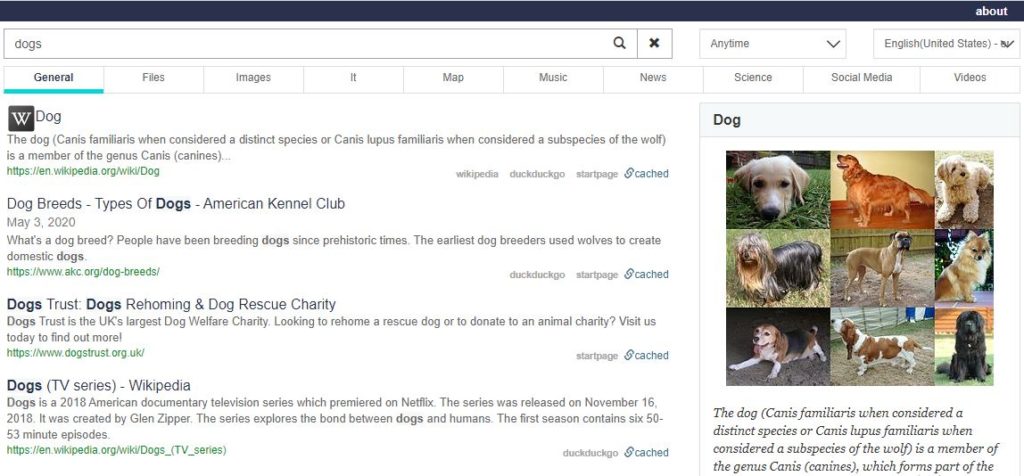Switch to the Social Media tab
Screen dimensions: 1024x476
click(x=861, y=78)
